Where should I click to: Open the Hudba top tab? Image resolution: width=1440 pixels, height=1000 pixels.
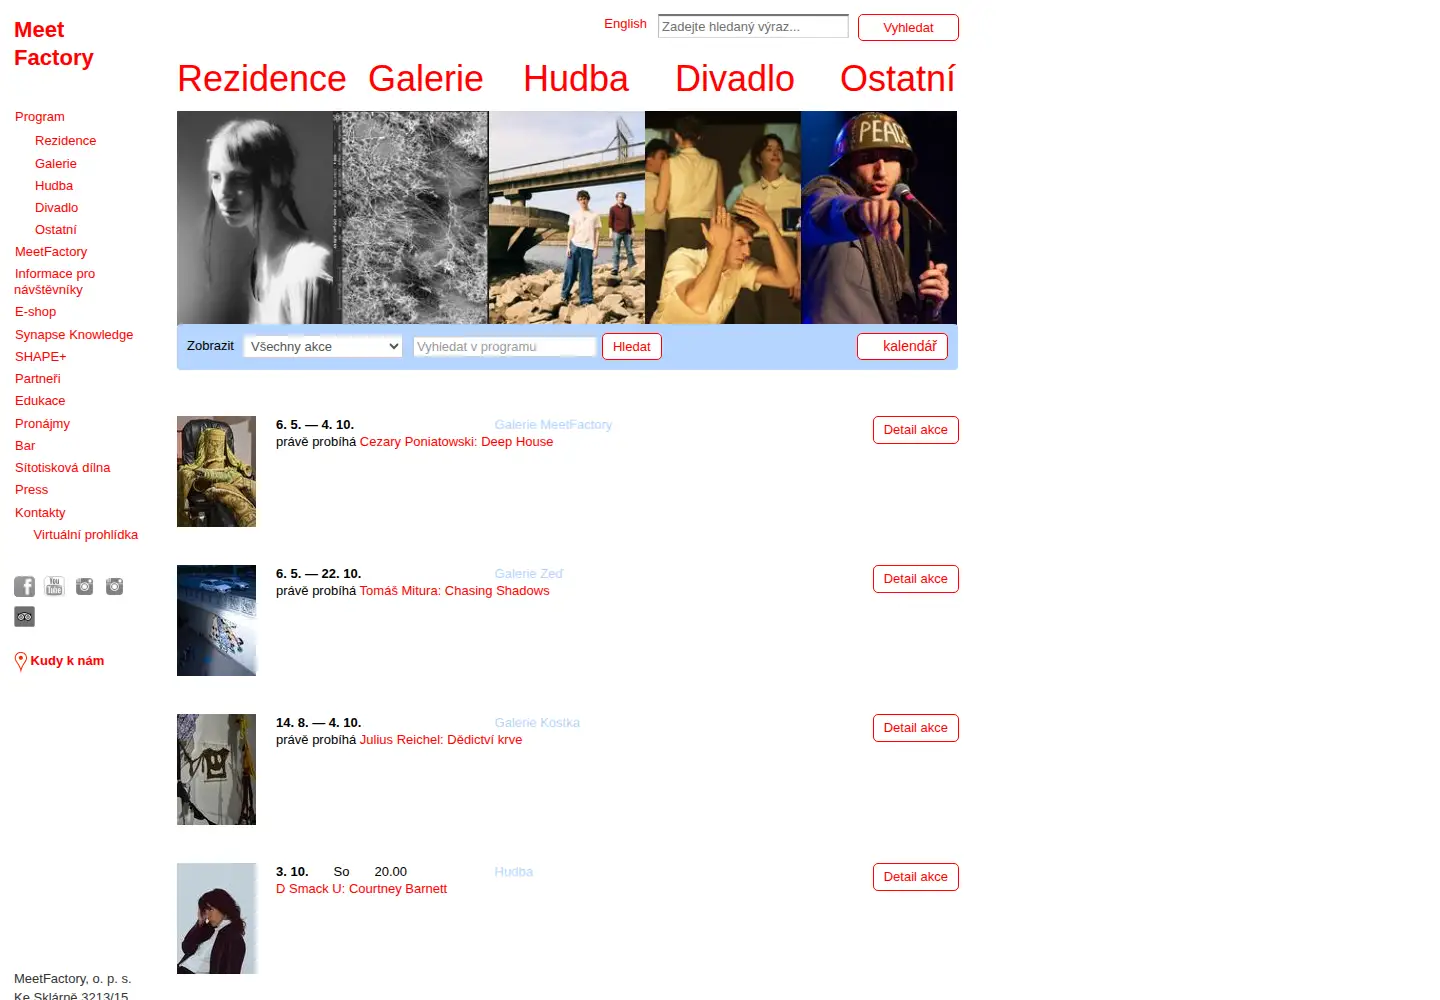click(576, 79)
